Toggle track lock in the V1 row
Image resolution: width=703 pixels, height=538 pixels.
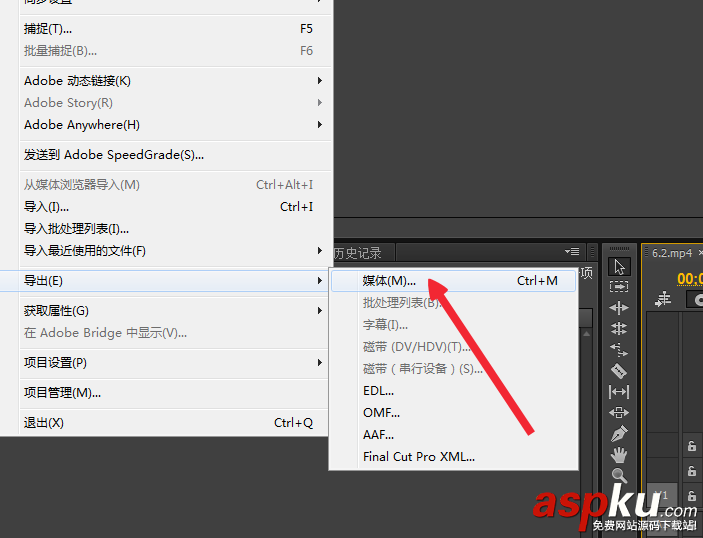coord(692,496)
